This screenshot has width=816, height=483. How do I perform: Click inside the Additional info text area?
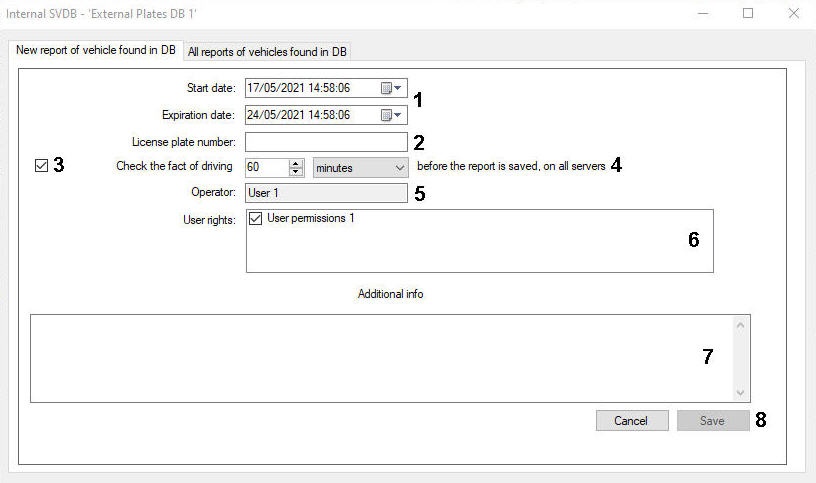(380, 358)
